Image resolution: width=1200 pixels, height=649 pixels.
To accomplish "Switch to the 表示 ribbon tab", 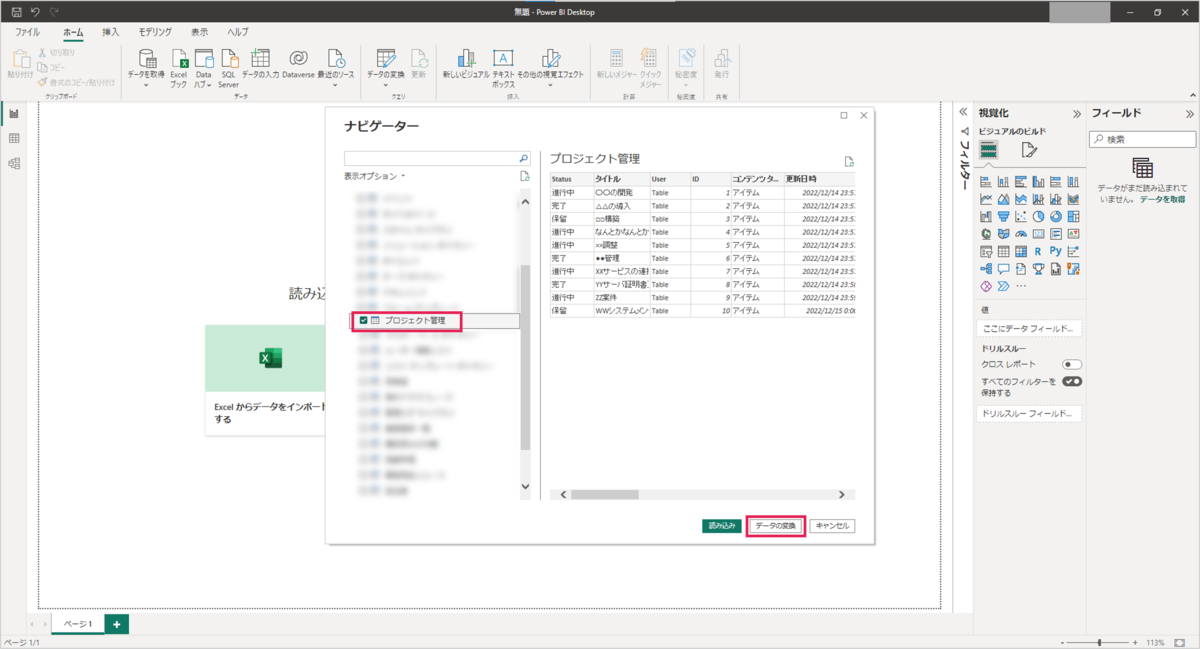I will 200,33.
